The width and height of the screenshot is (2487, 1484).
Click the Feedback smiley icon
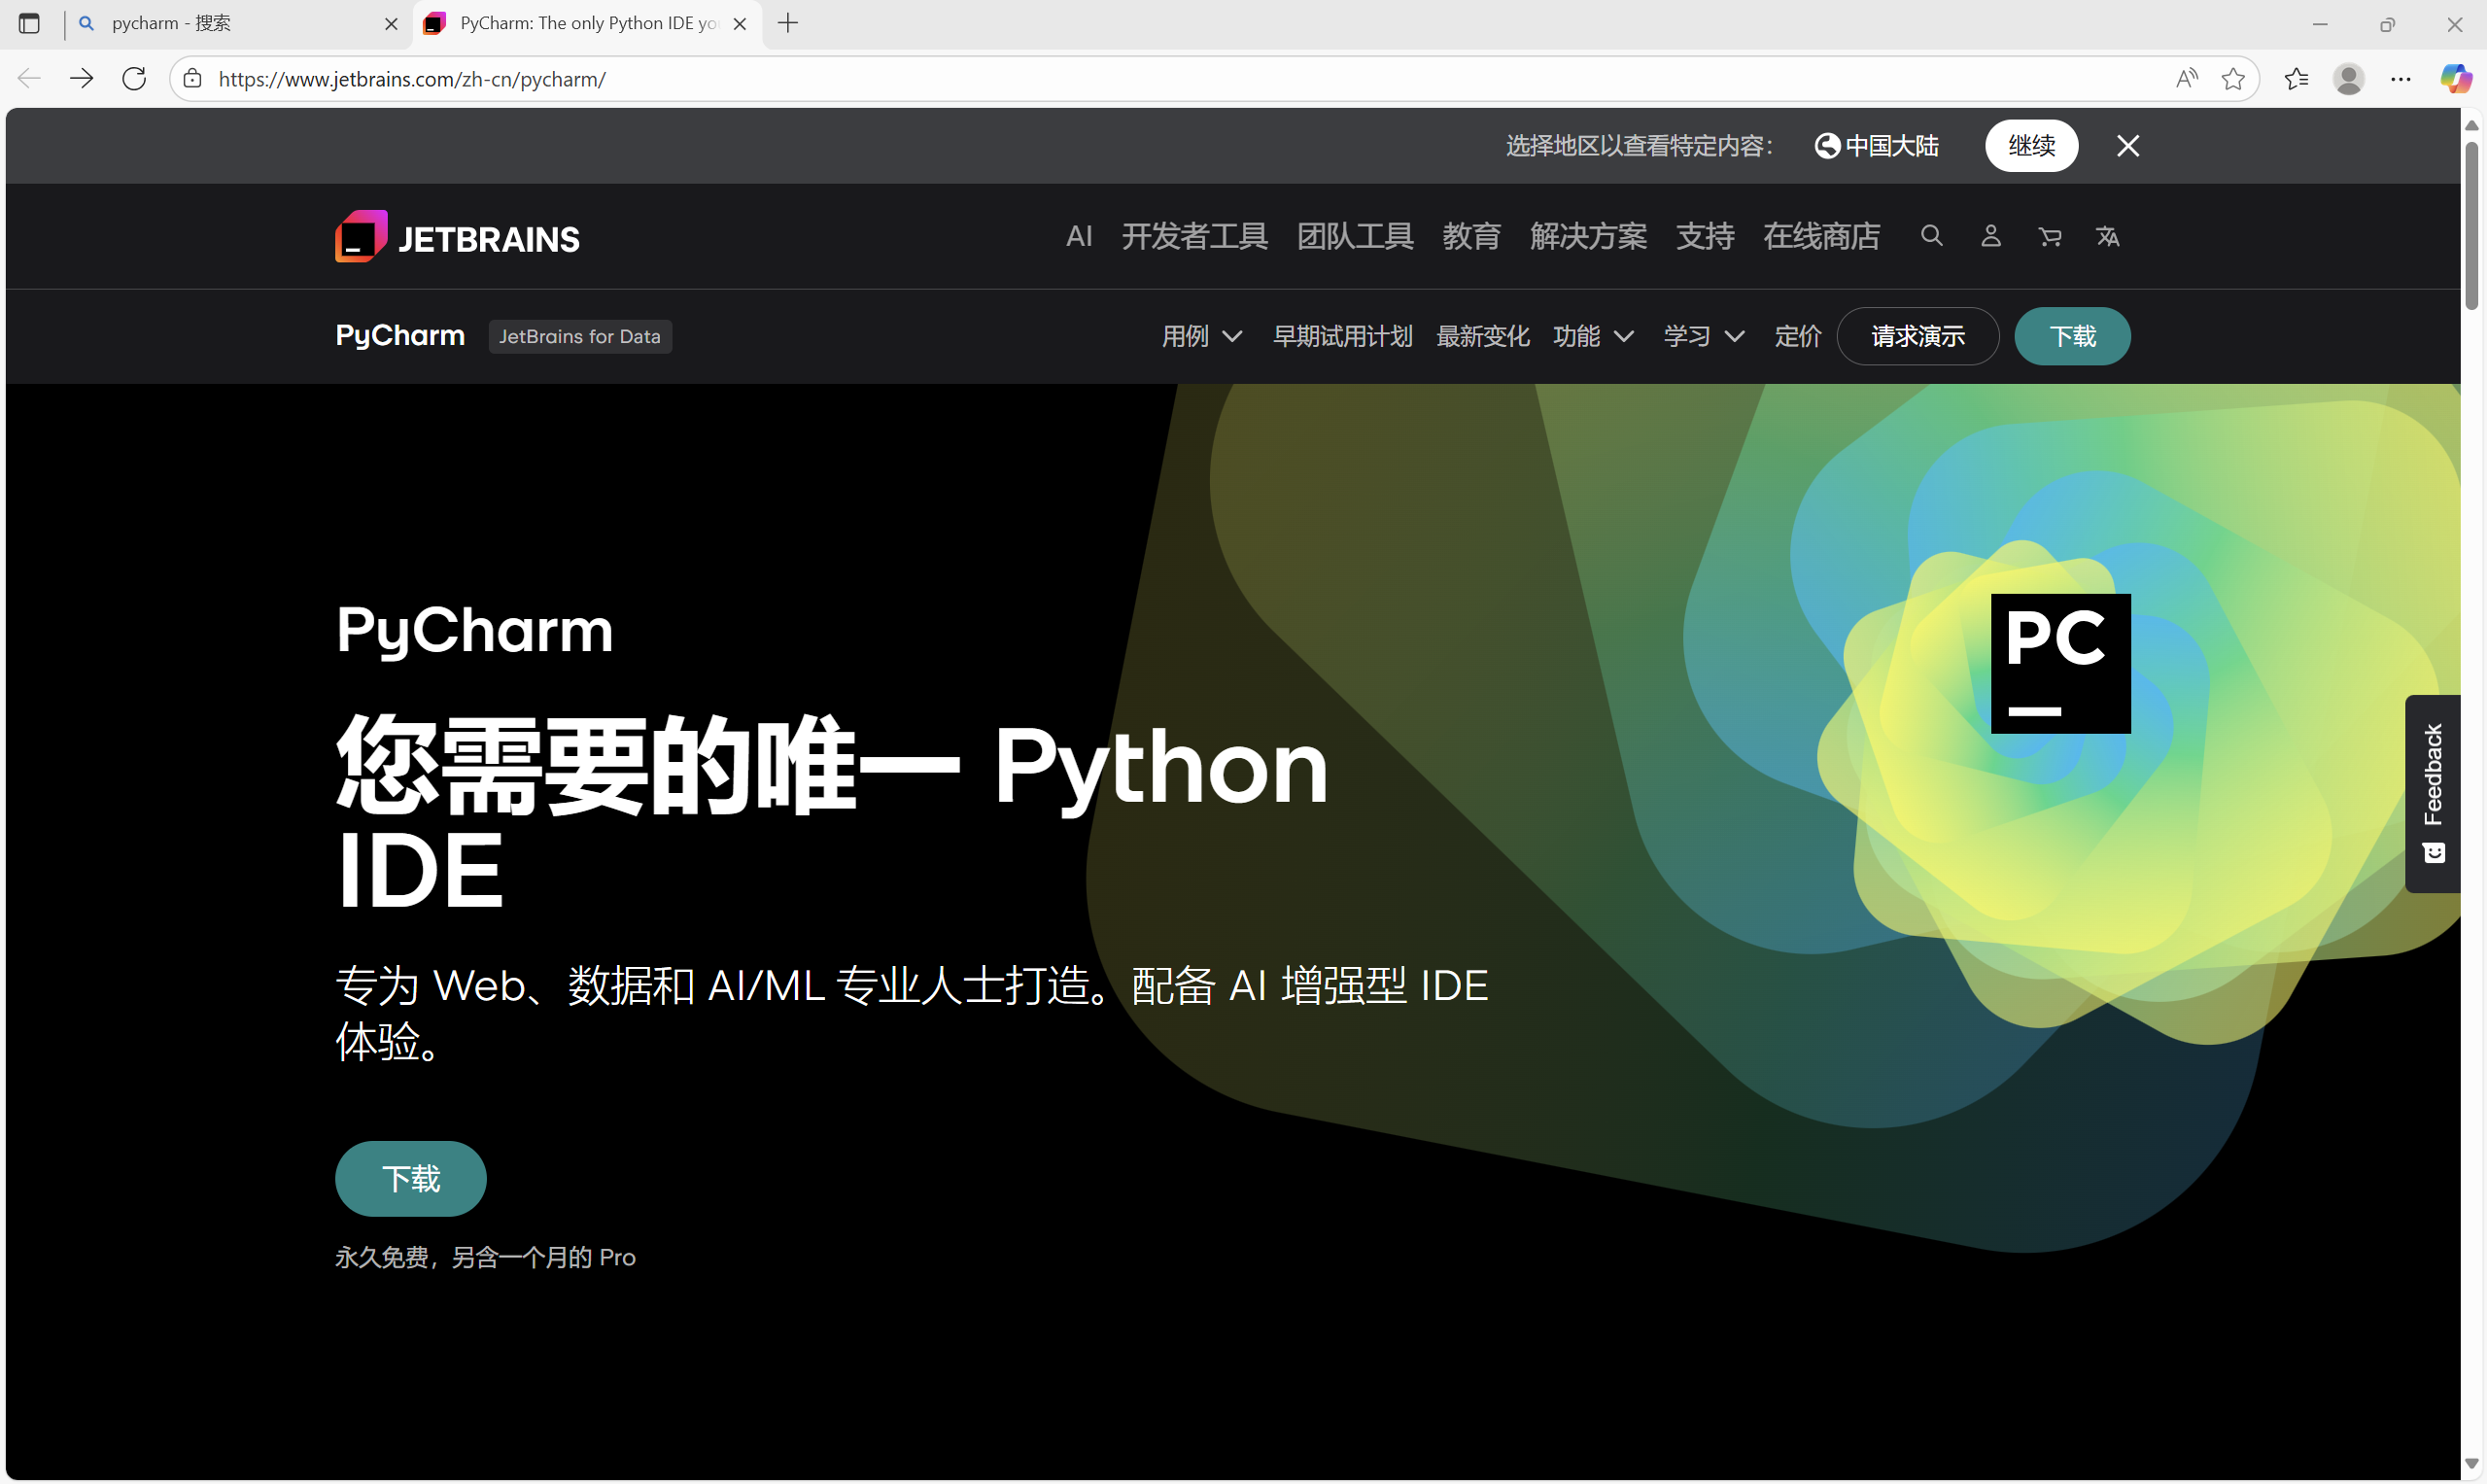click(x=2434, y=853)
